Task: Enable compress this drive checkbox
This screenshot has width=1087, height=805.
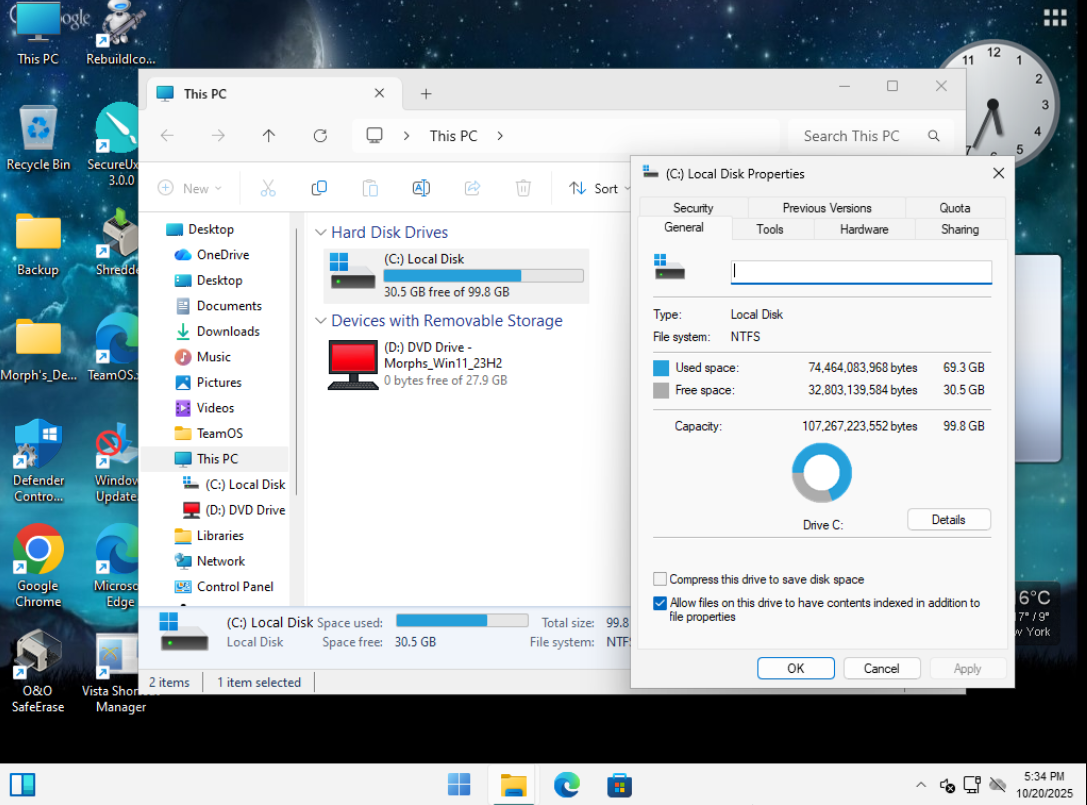Action: click(x=660, y=579)
